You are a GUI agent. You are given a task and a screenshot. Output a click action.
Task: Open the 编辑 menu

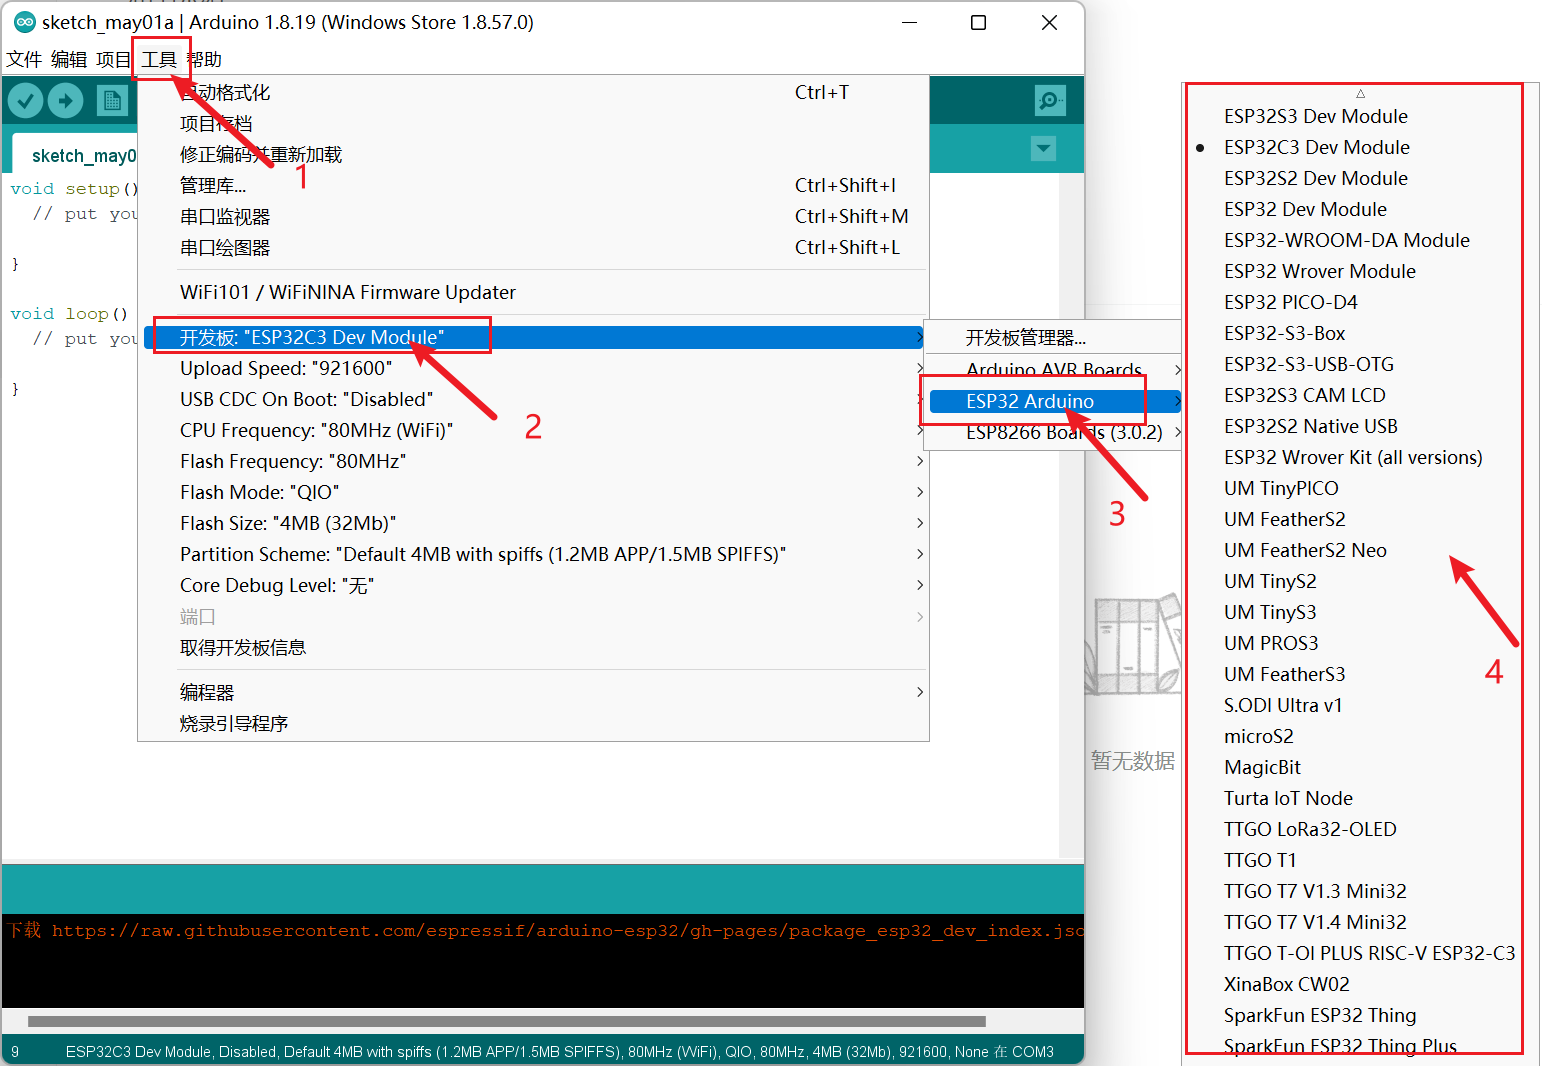69,59
